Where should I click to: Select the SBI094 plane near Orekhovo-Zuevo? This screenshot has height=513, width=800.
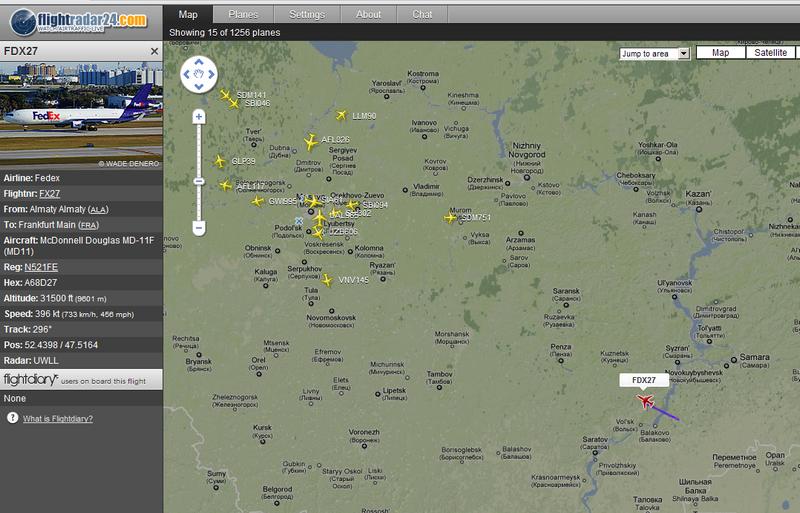pos(352,205)
